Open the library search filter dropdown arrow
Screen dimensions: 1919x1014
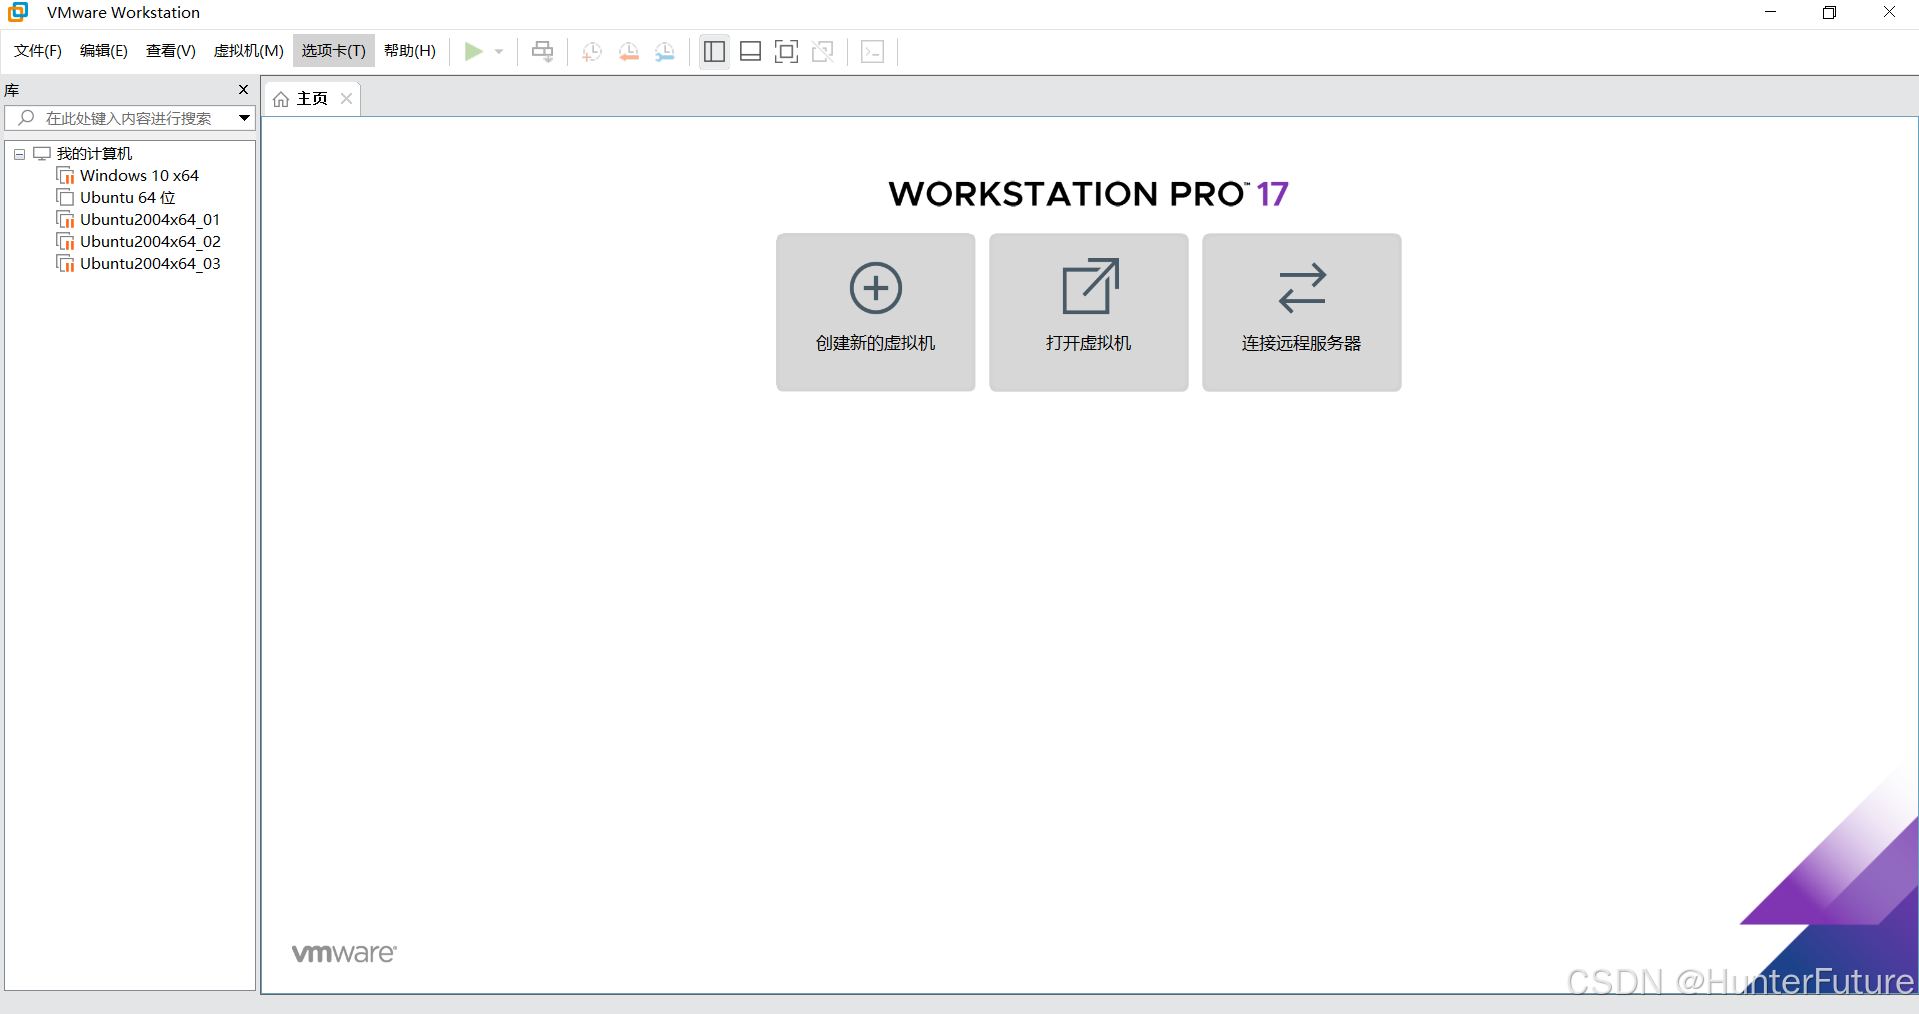pos(244,118)
